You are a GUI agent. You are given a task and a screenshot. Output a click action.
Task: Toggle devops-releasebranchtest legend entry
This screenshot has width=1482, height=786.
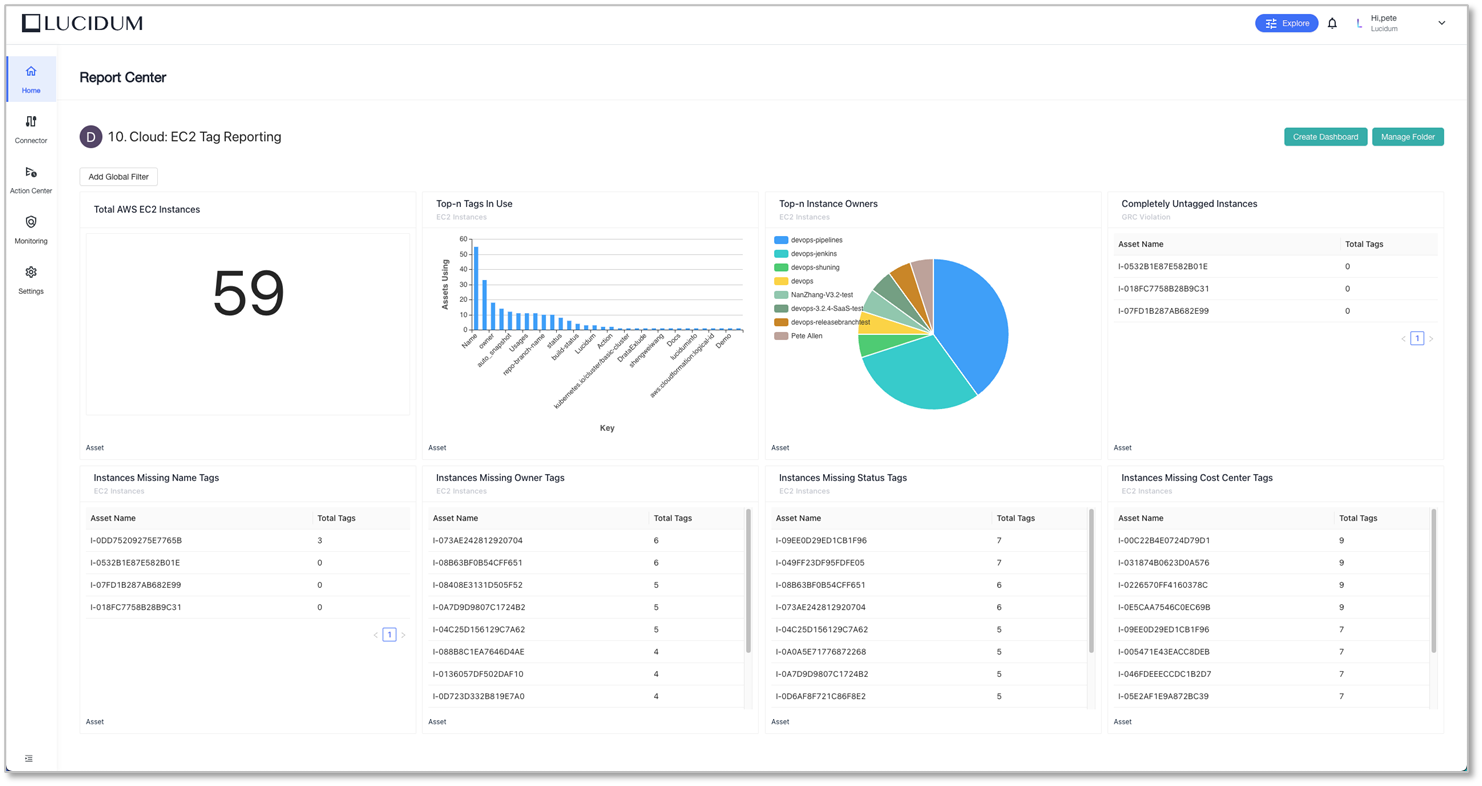click(822, 322)
